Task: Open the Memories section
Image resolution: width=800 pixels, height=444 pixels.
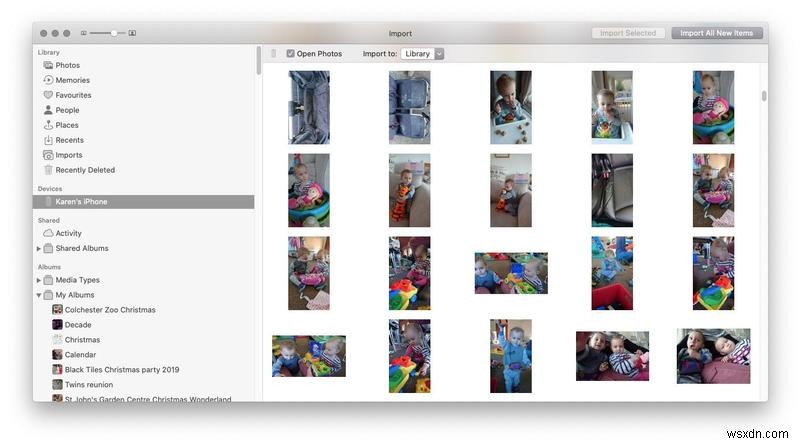Action: pos(72,80)
